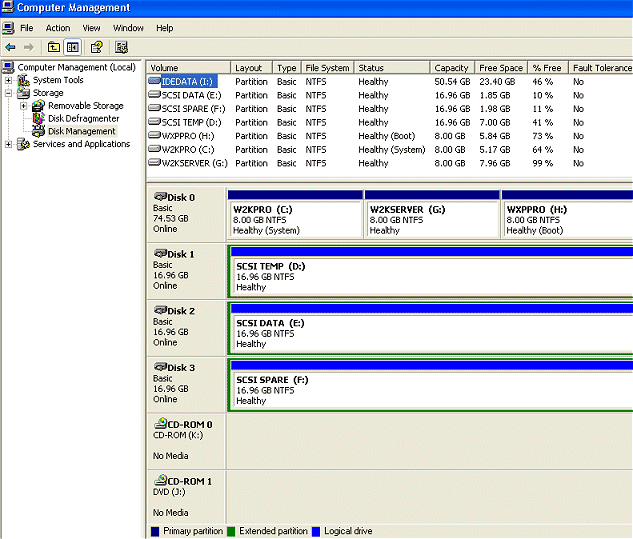Click the Back arrow toolbar button
The width and height of the screenshot is (633, 539).
point(10,48)
